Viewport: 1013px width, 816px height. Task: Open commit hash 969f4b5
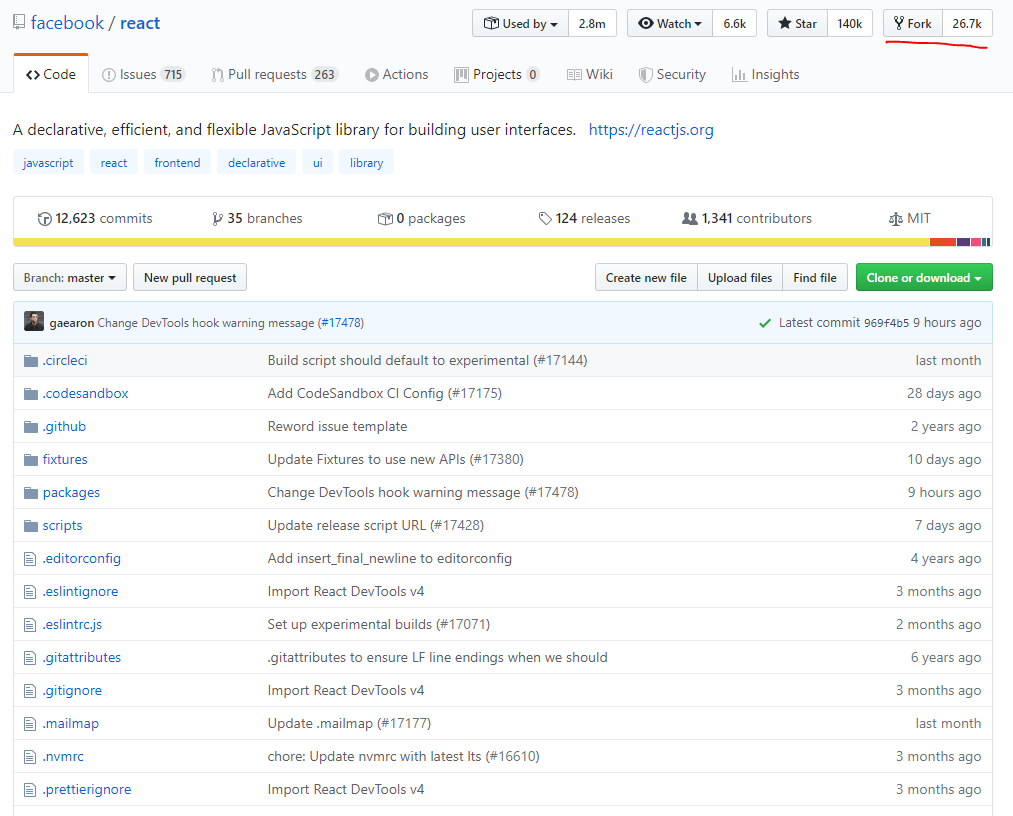[886, 322]
